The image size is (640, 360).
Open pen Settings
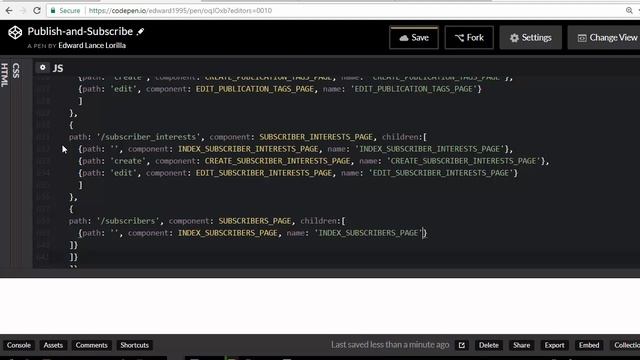[x=531, y=38]
